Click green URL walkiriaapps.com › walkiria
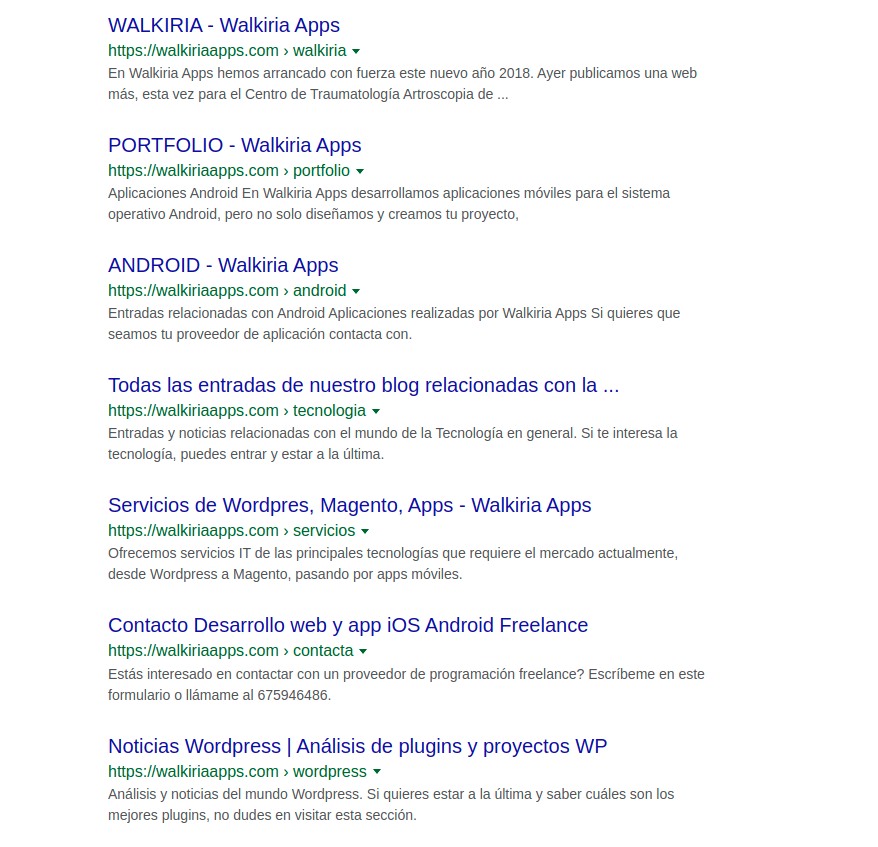This screenshot has height=847, width=878. (227, 50)
